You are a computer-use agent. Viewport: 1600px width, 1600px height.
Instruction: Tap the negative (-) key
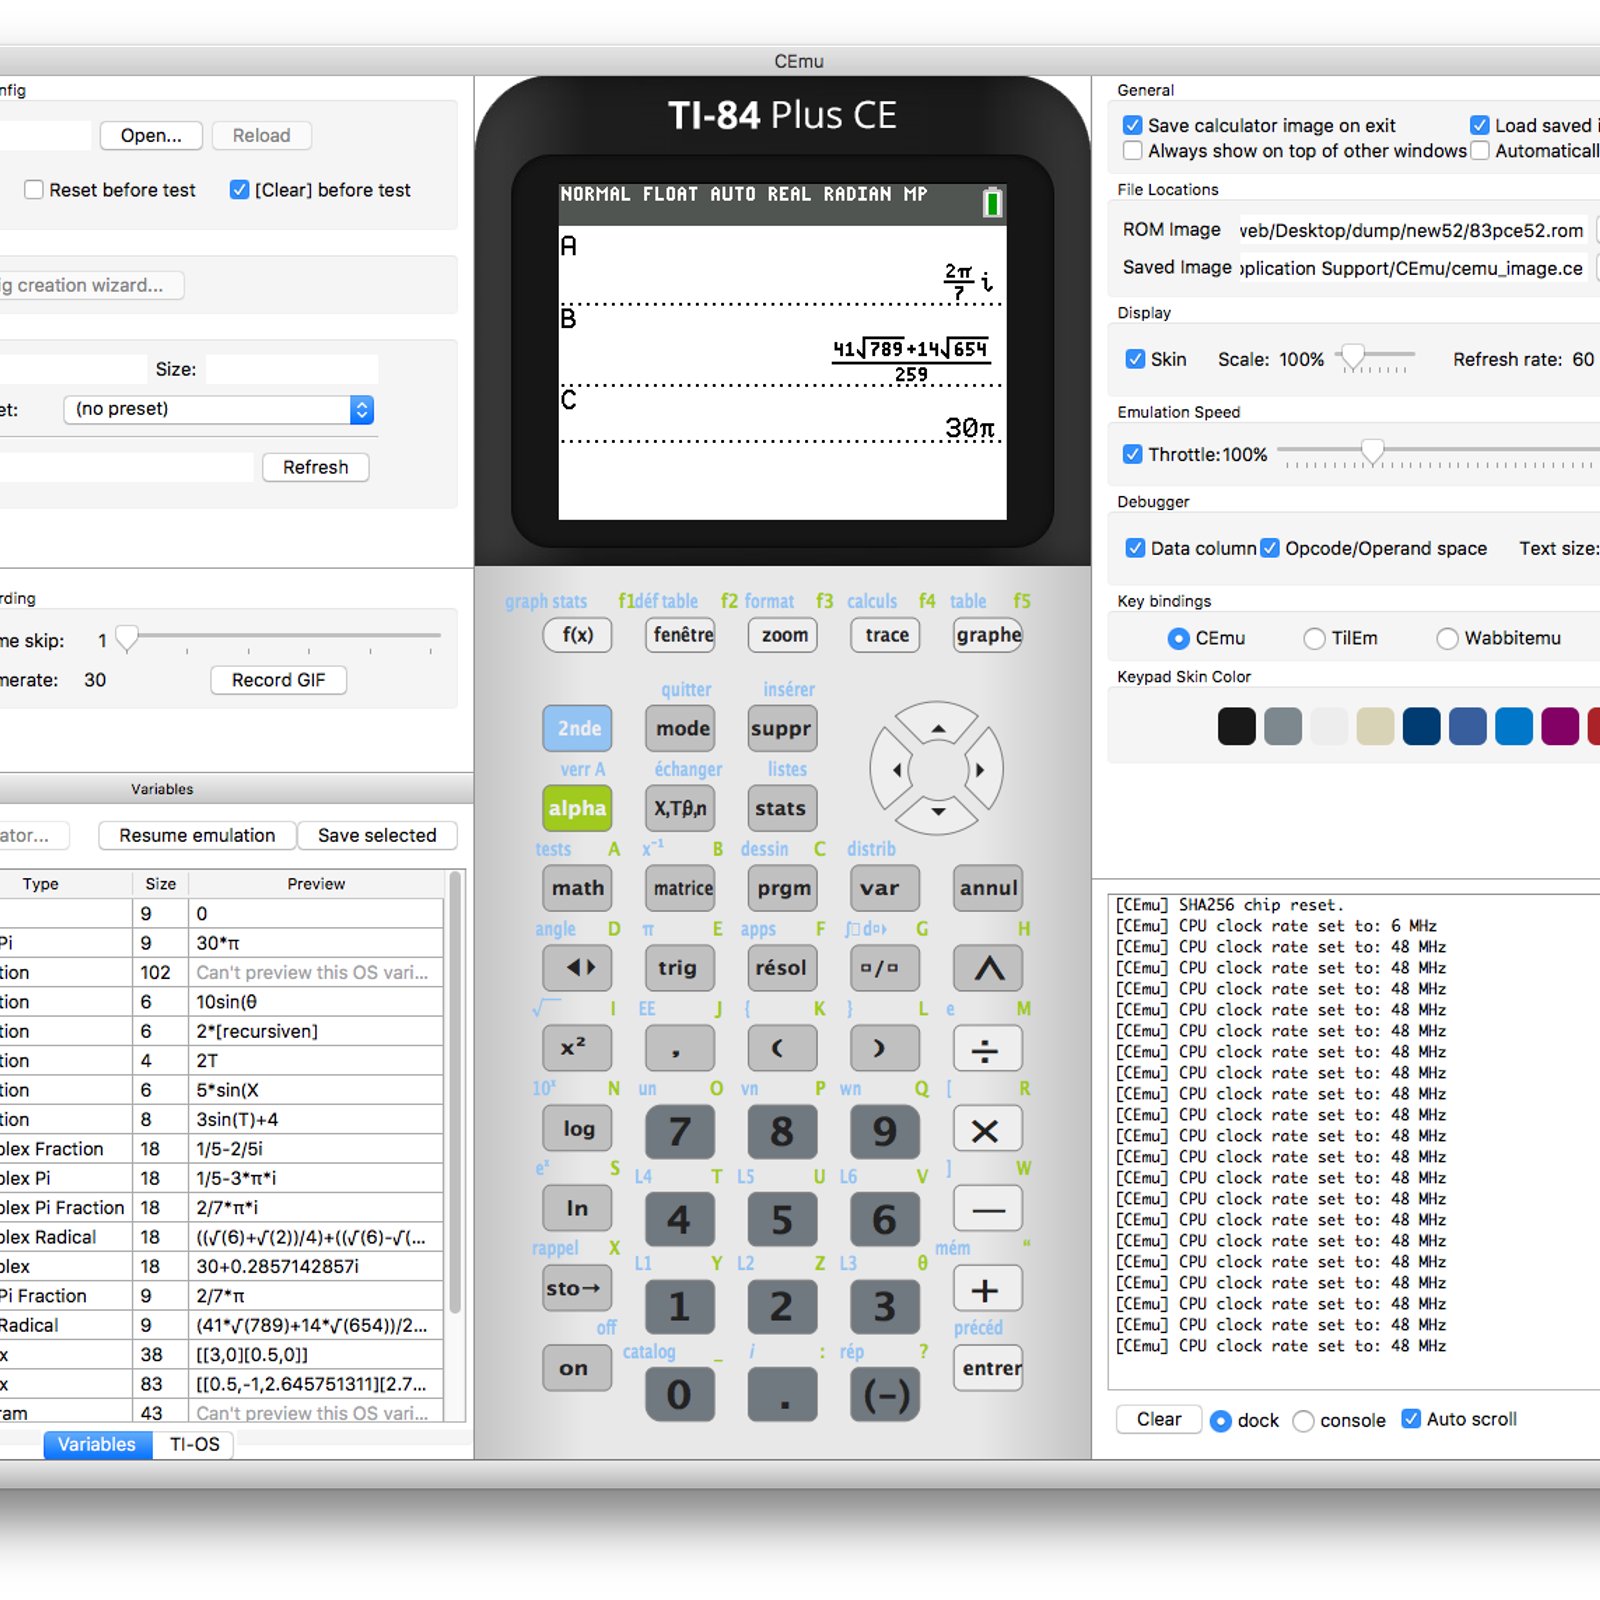[x=885, y=1395]
